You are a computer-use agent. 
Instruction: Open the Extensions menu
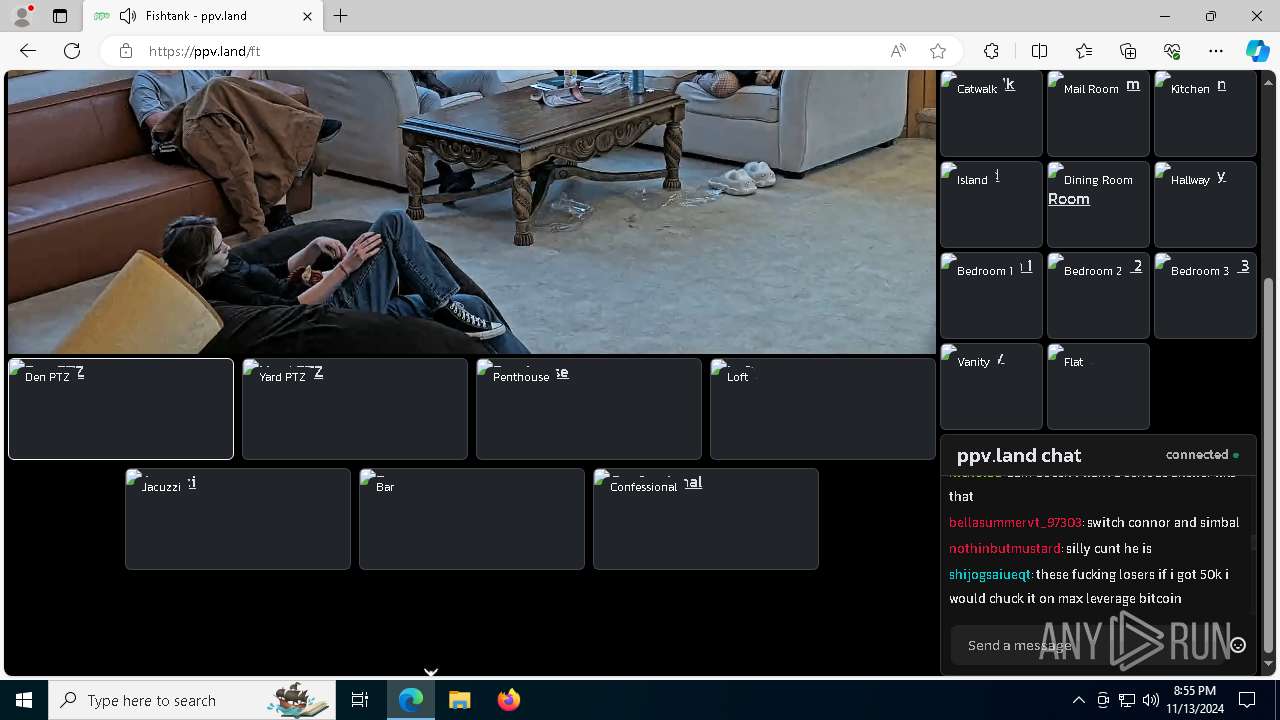click(991, 51)
